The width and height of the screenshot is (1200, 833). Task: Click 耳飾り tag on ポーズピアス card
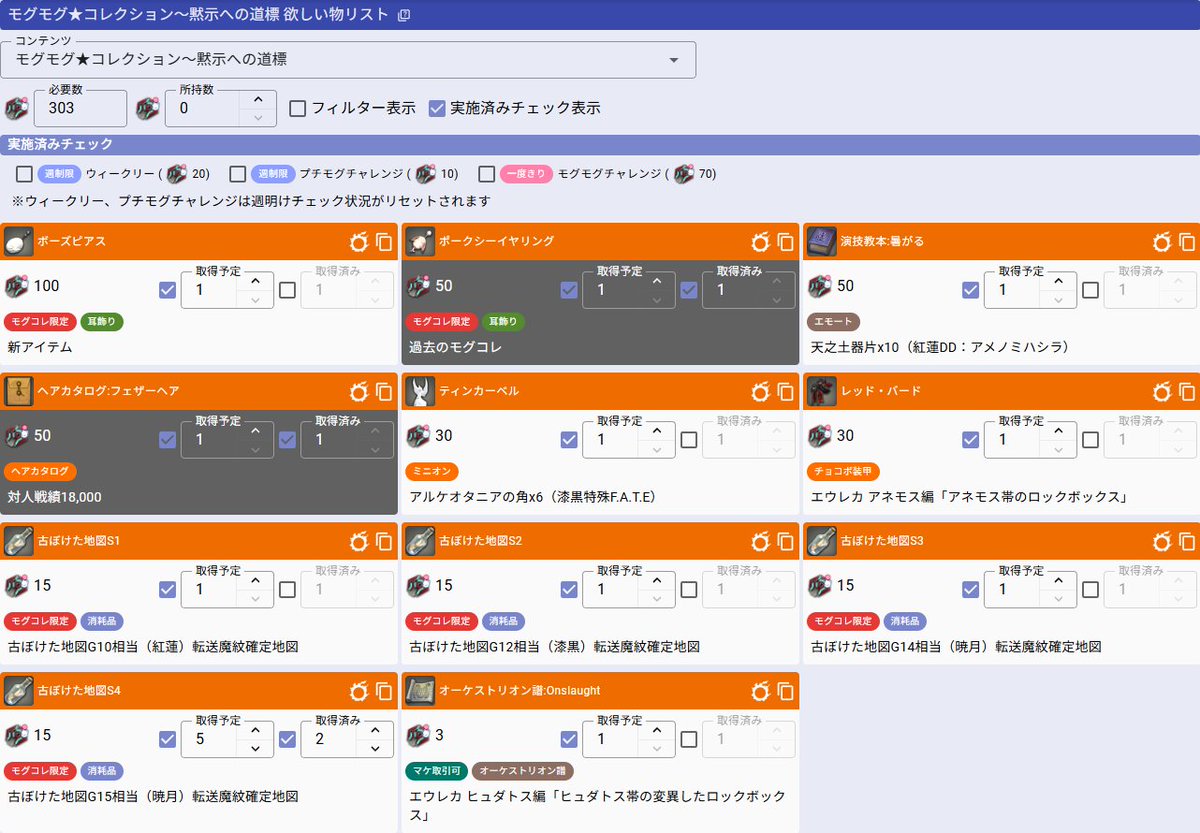coord(102,322)
